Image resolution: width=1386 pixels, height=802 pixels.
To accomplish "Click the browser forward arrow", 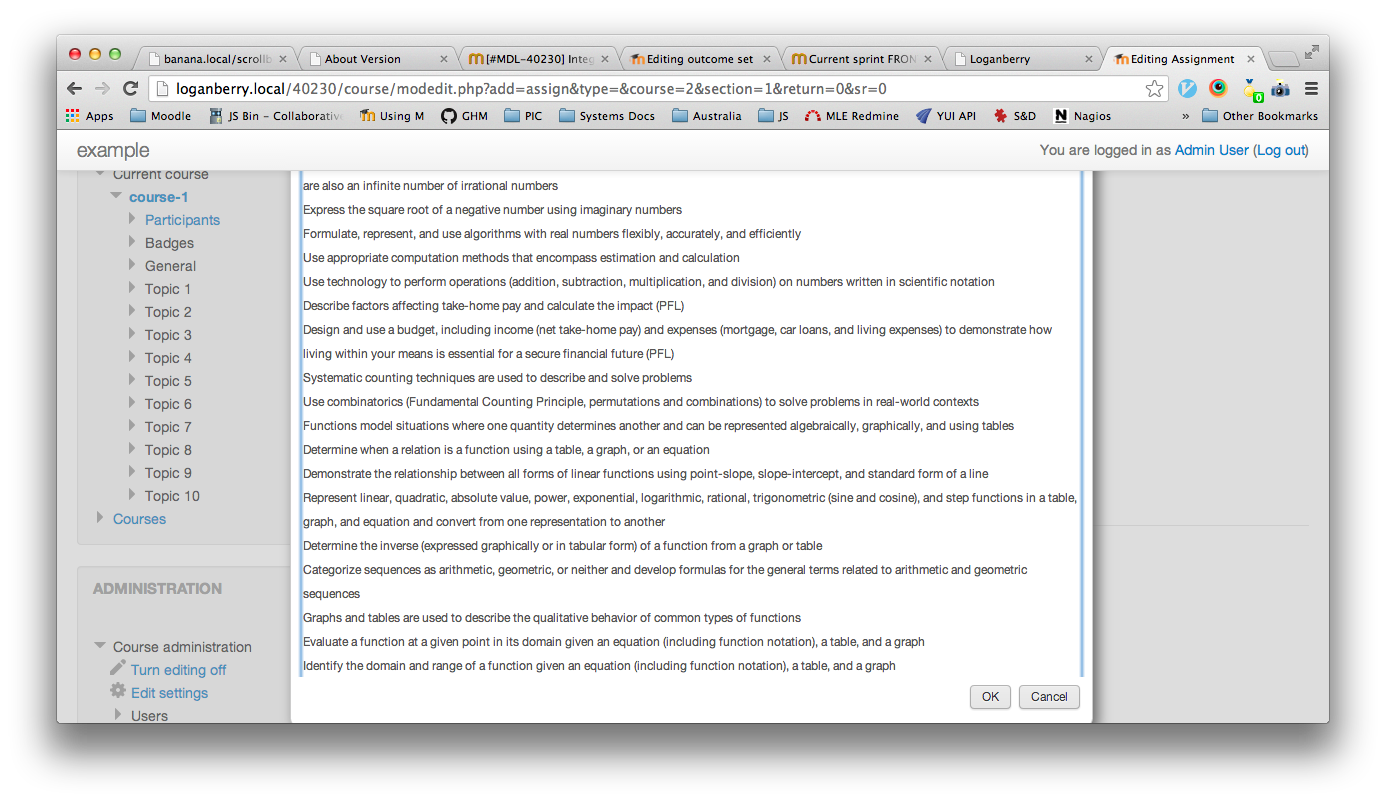I will [102, 88].
